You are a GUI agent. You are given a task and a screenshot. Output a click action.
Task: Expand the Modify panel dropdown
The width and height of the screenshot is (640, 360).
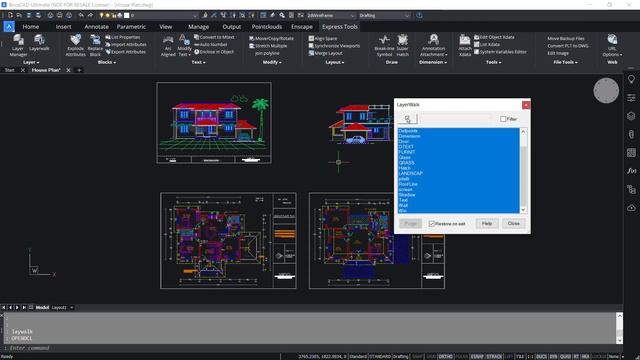[272, 62]
